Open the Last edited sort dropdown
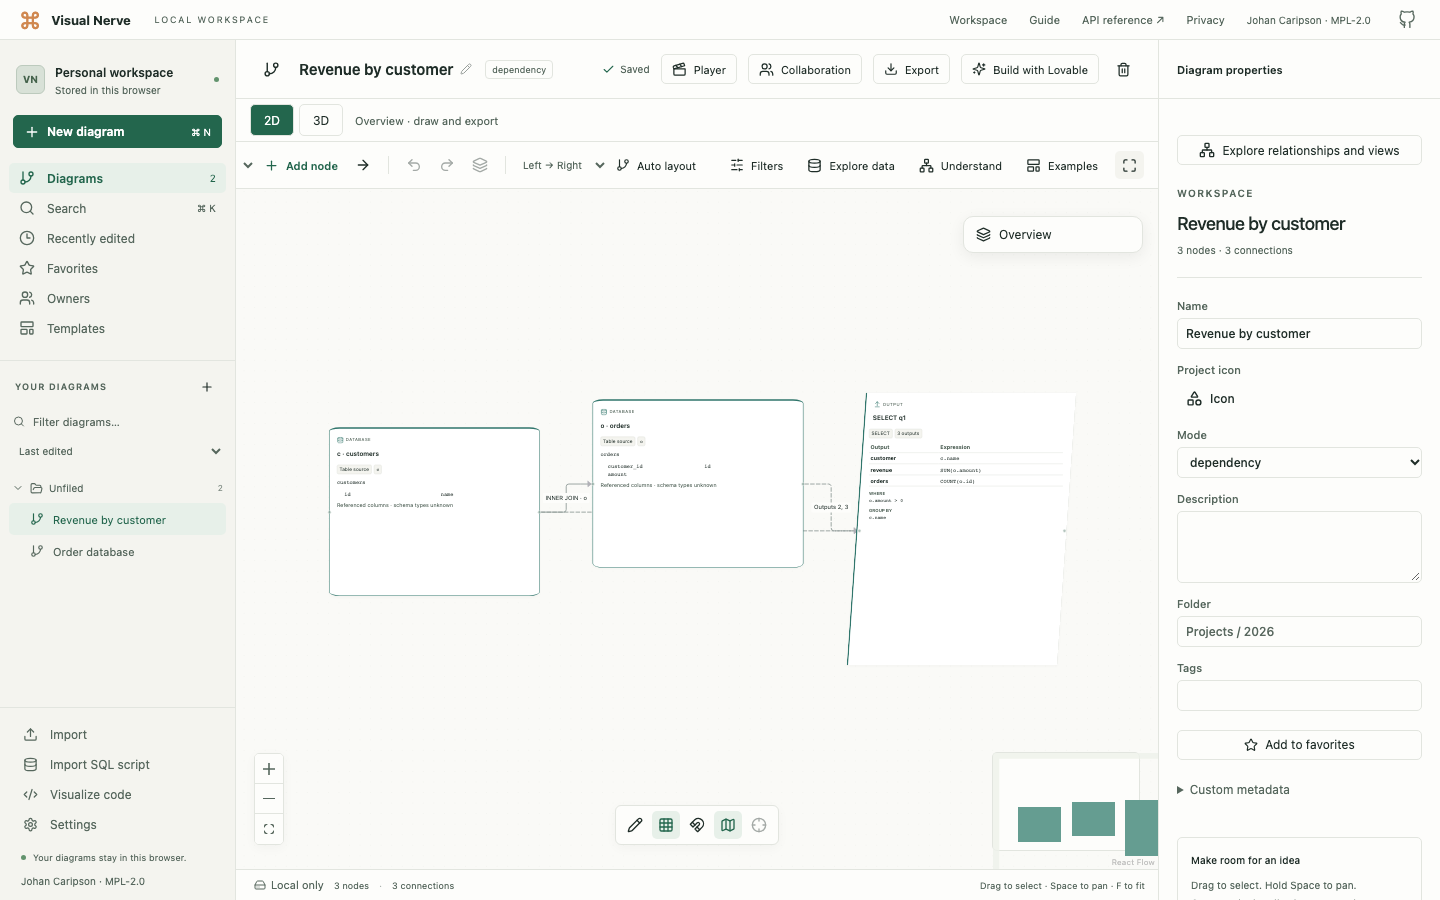1440x900 pixels. click(x=118, y=452)
